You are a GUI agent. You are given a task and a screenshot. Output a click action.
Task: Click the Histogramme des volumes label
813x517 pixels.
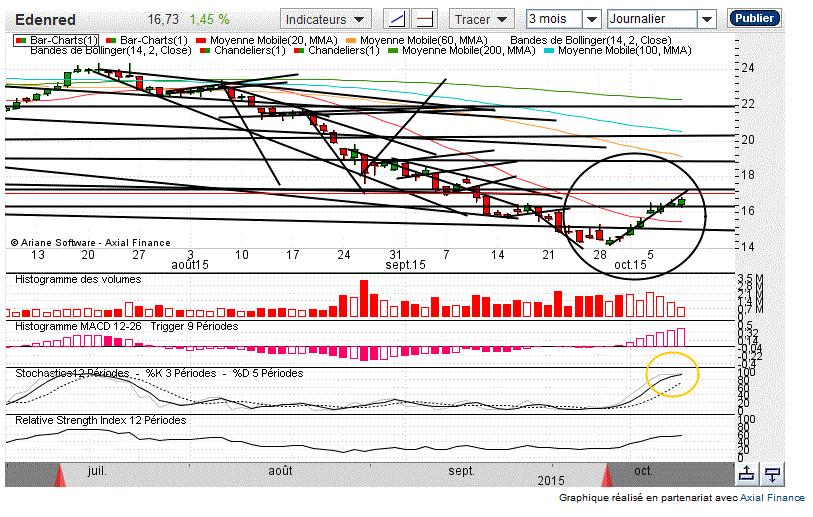[x=78, y=280]
